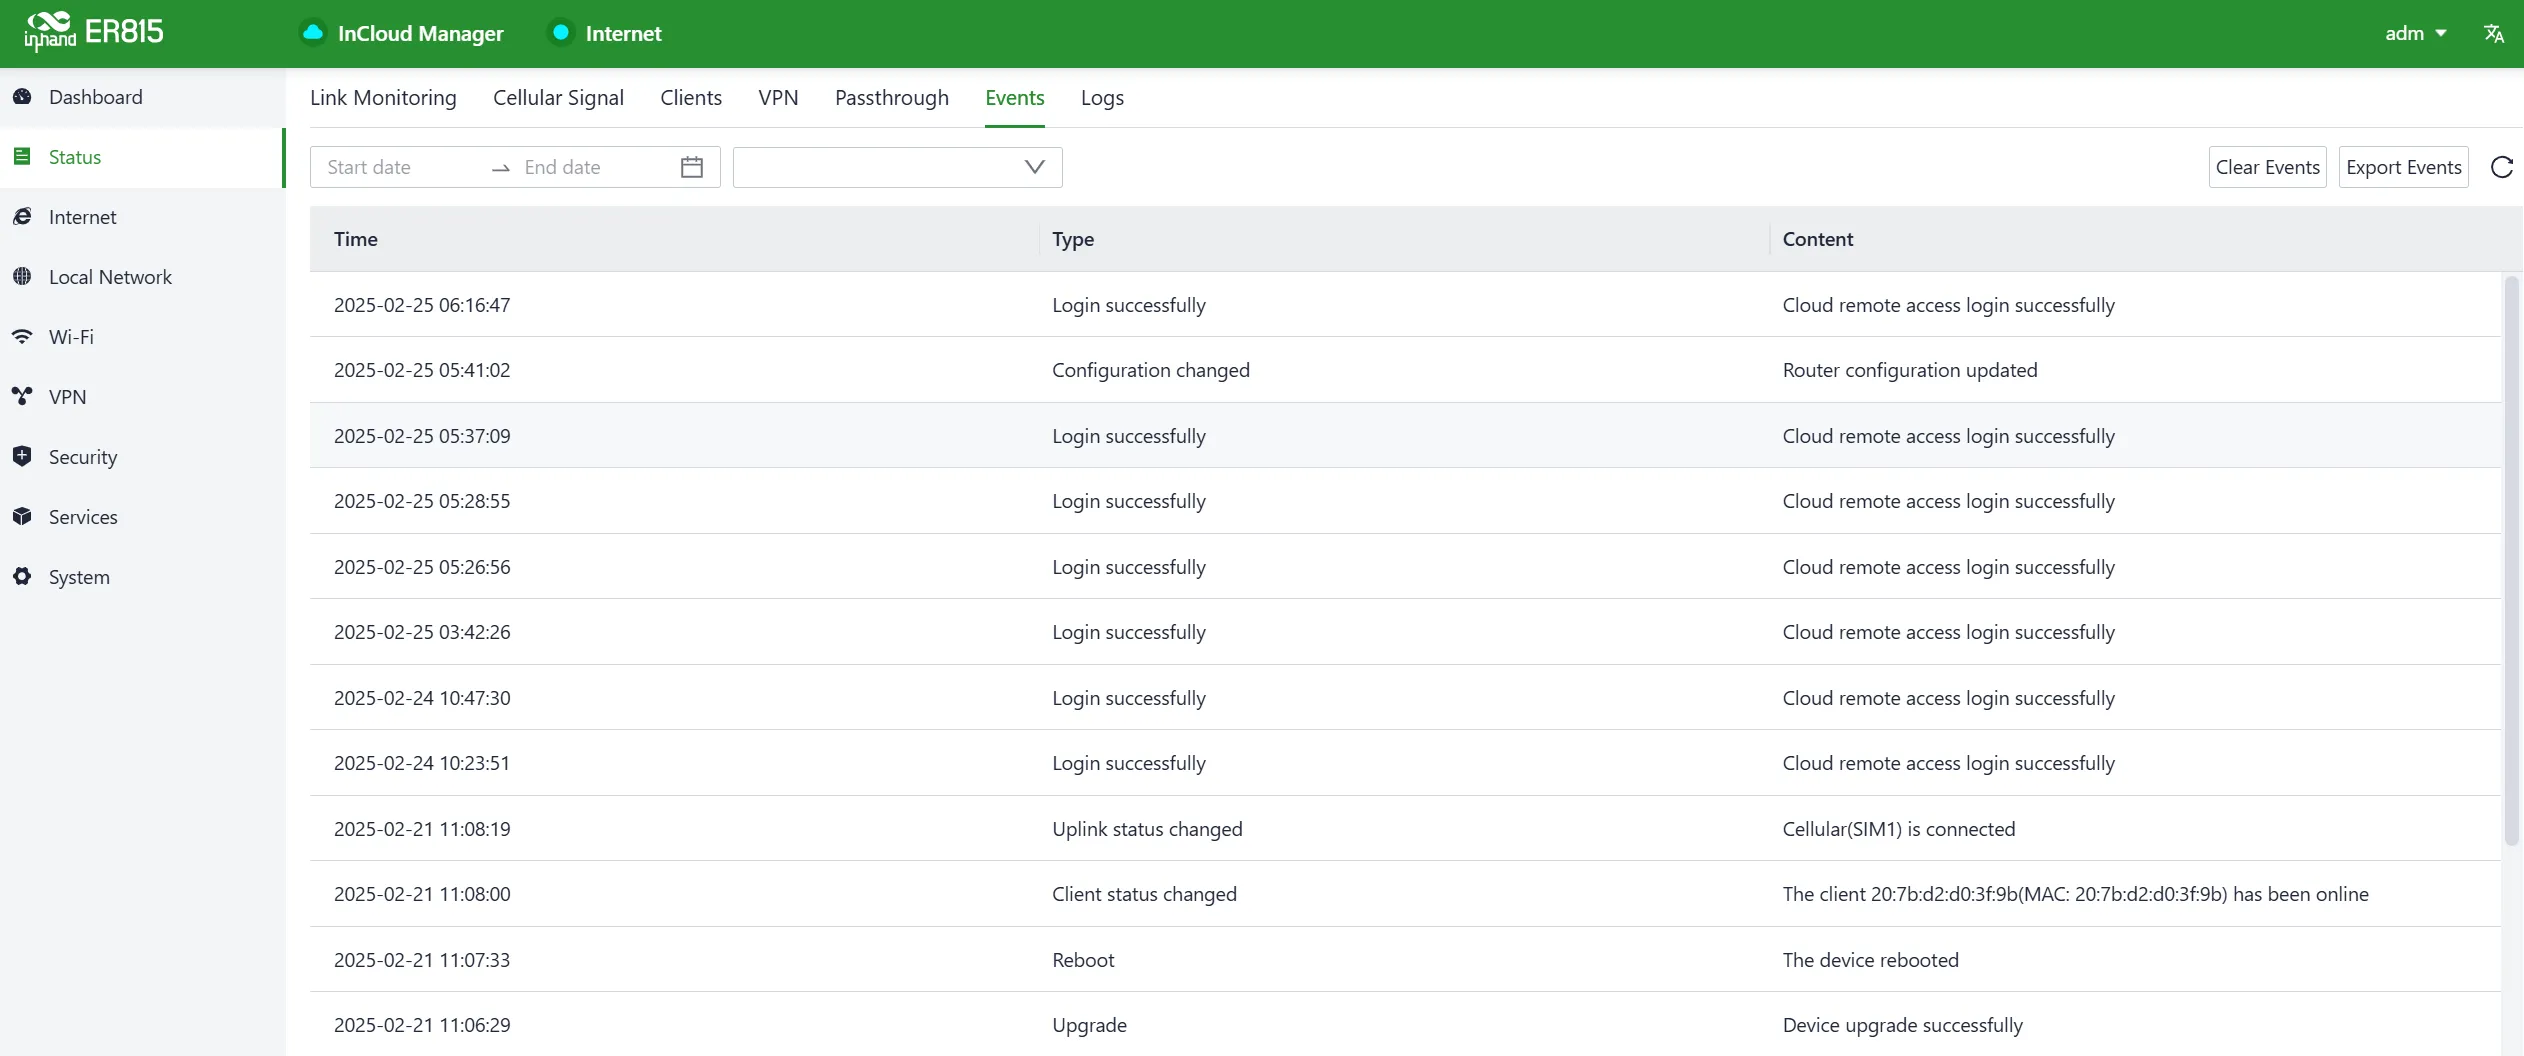The width and height of the screenshot is (2524, 1056).
Task: Click the Clear Events button
Action: click(2267, 167)
